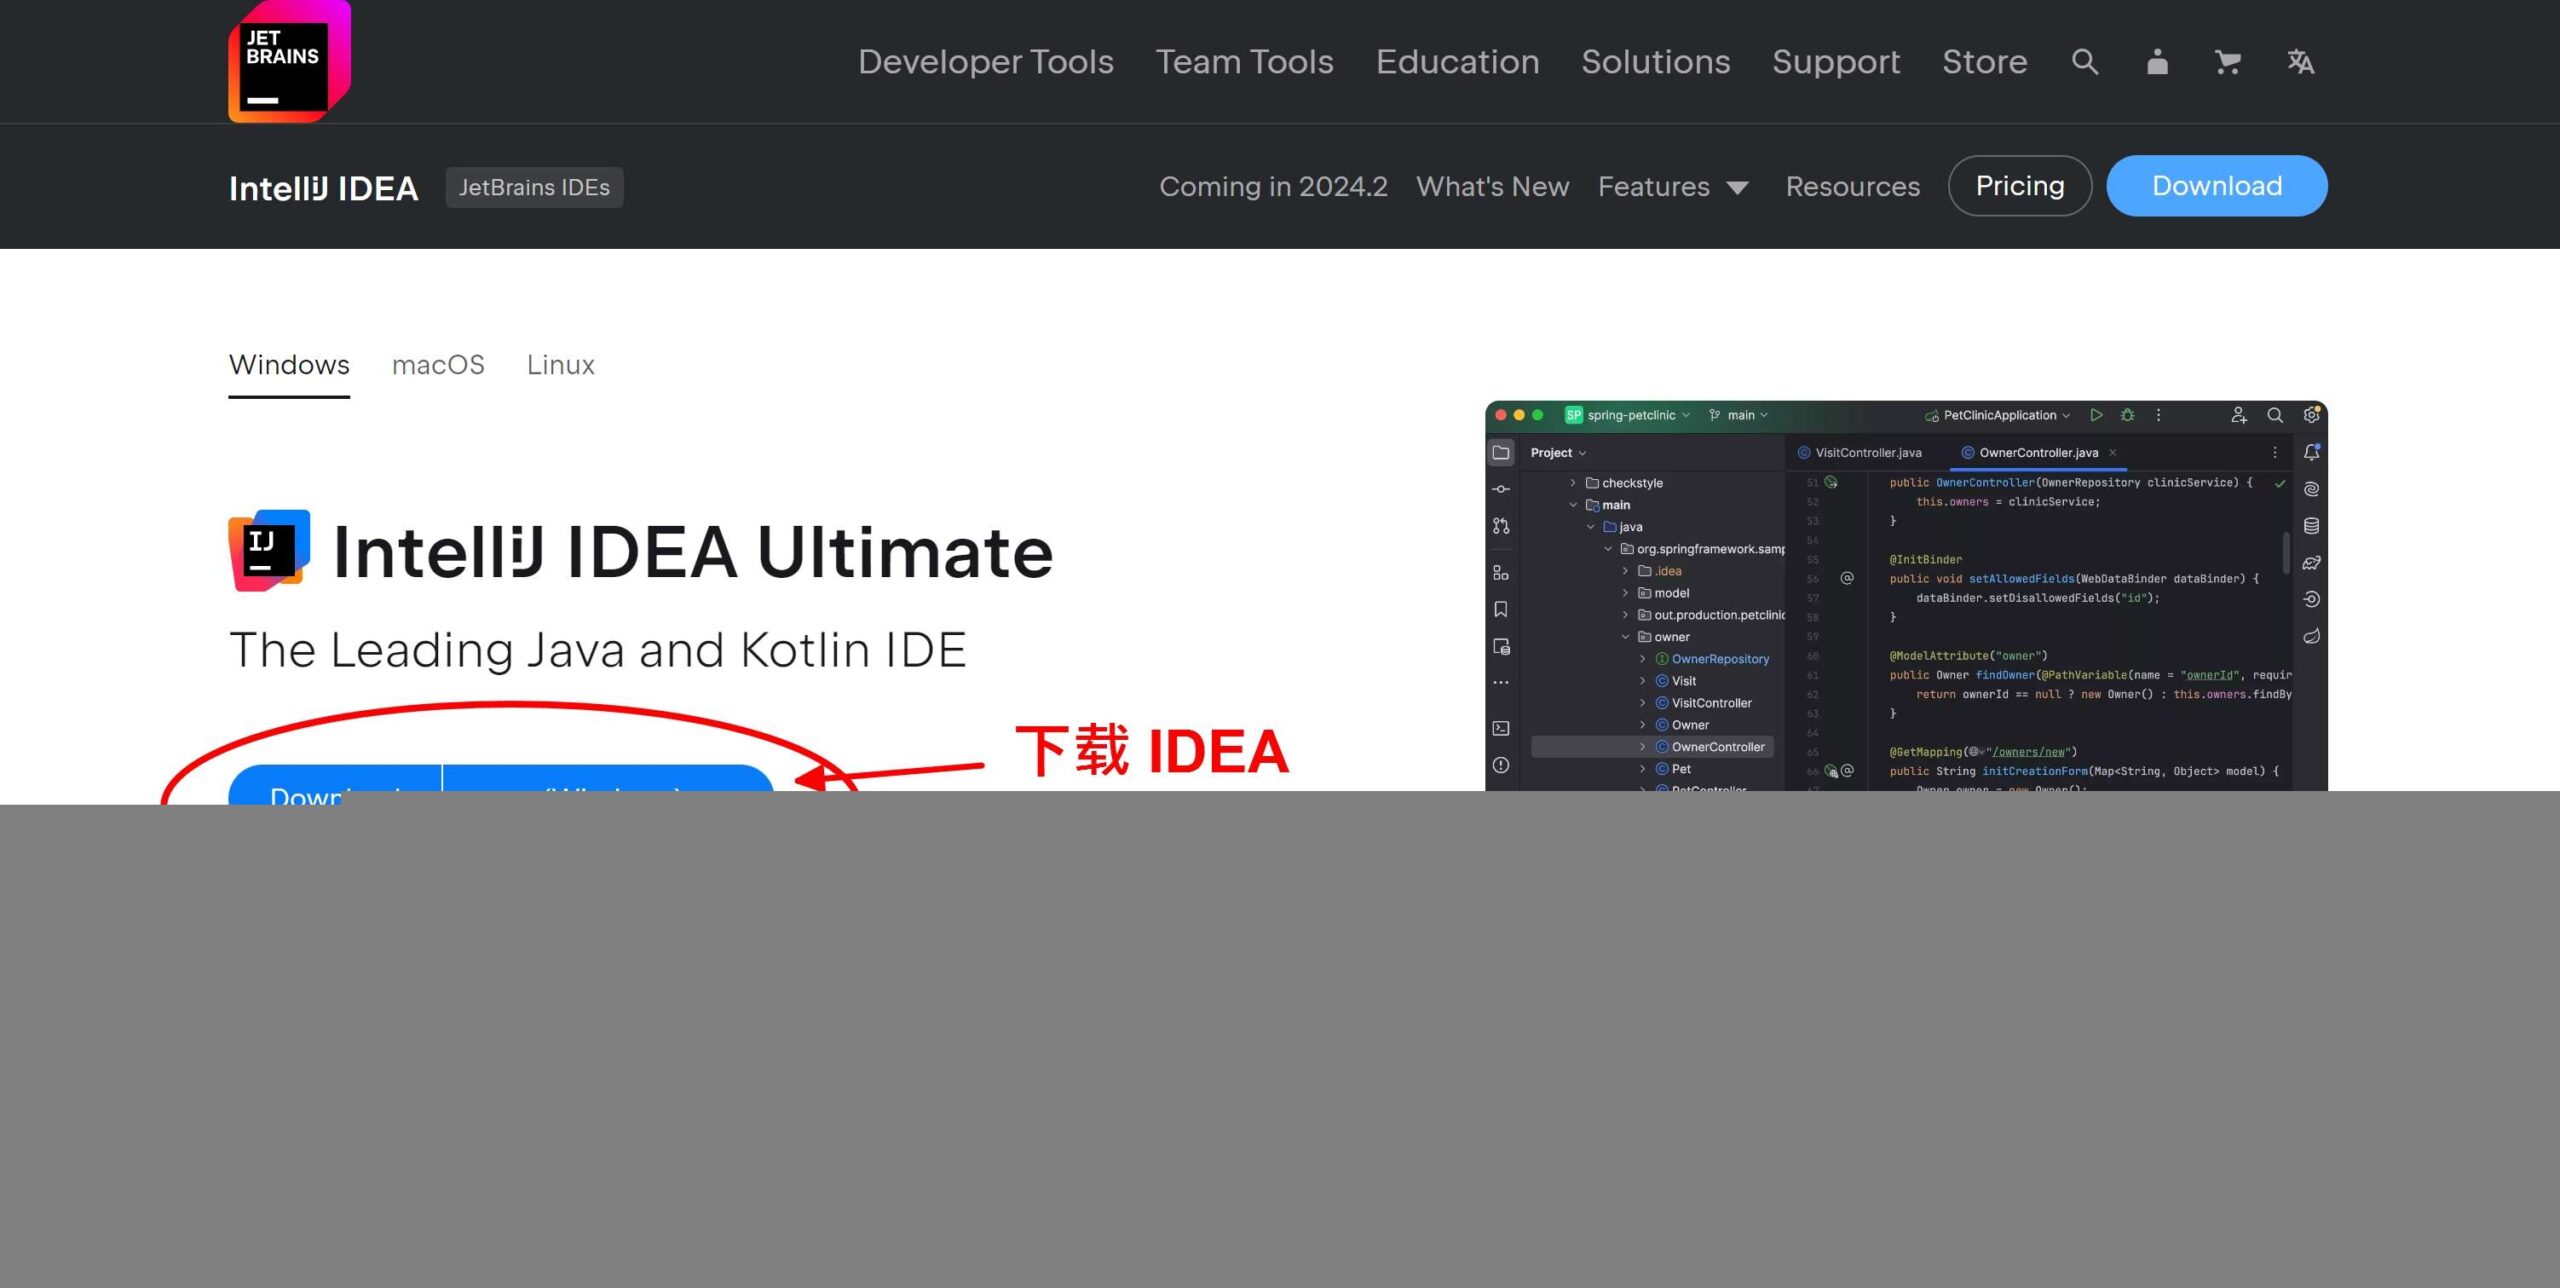
Task: Open the Support menu
Action: (1836, 62)
